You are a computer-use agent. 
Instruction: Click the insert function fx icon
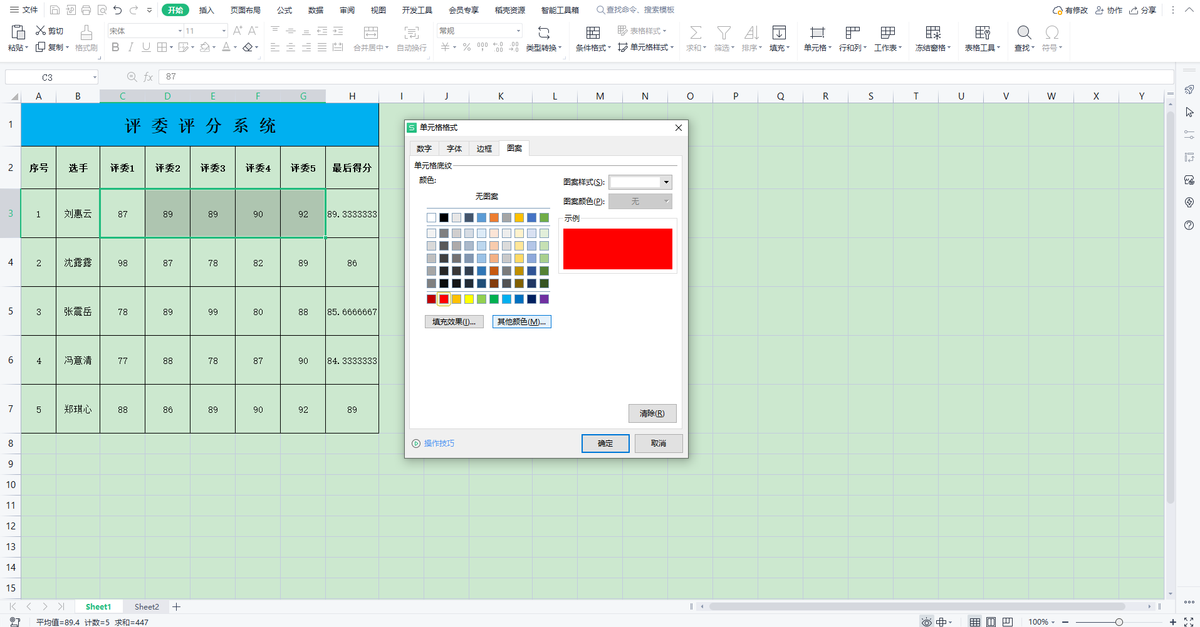(x=148, y=77)
